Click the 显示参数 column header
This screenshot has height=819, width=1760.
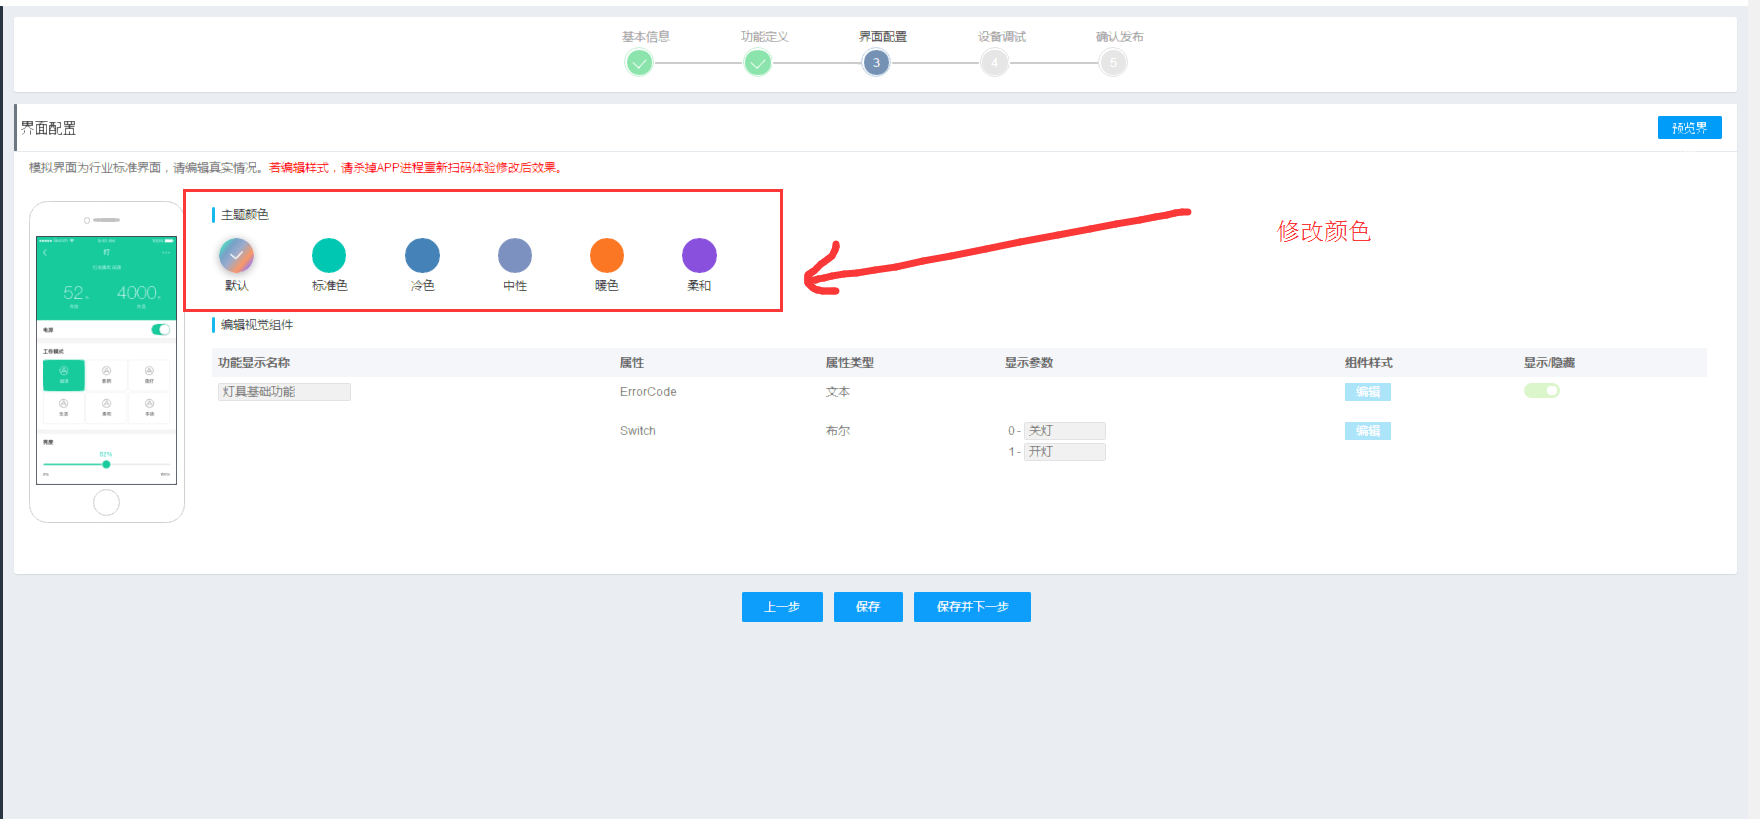click(1029, 363)
